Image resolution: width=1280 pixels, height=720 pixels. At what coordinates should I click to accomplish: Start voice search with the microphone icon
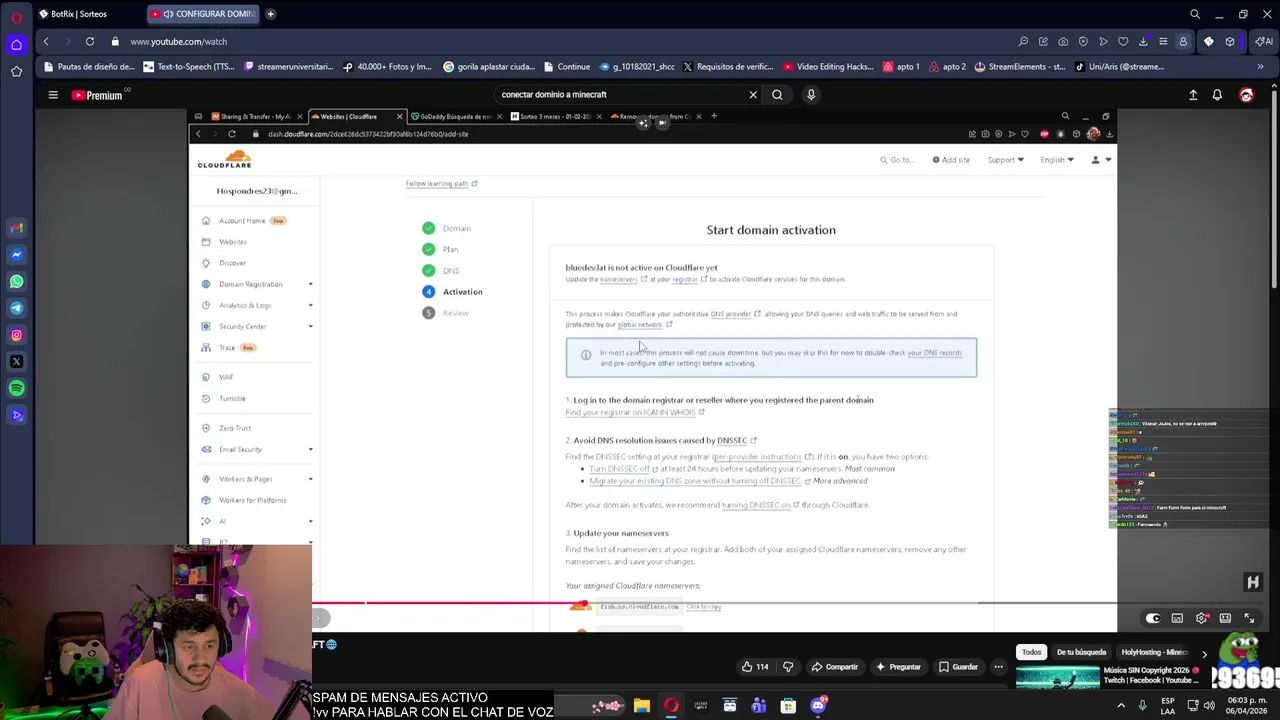[x=811, y=95]
